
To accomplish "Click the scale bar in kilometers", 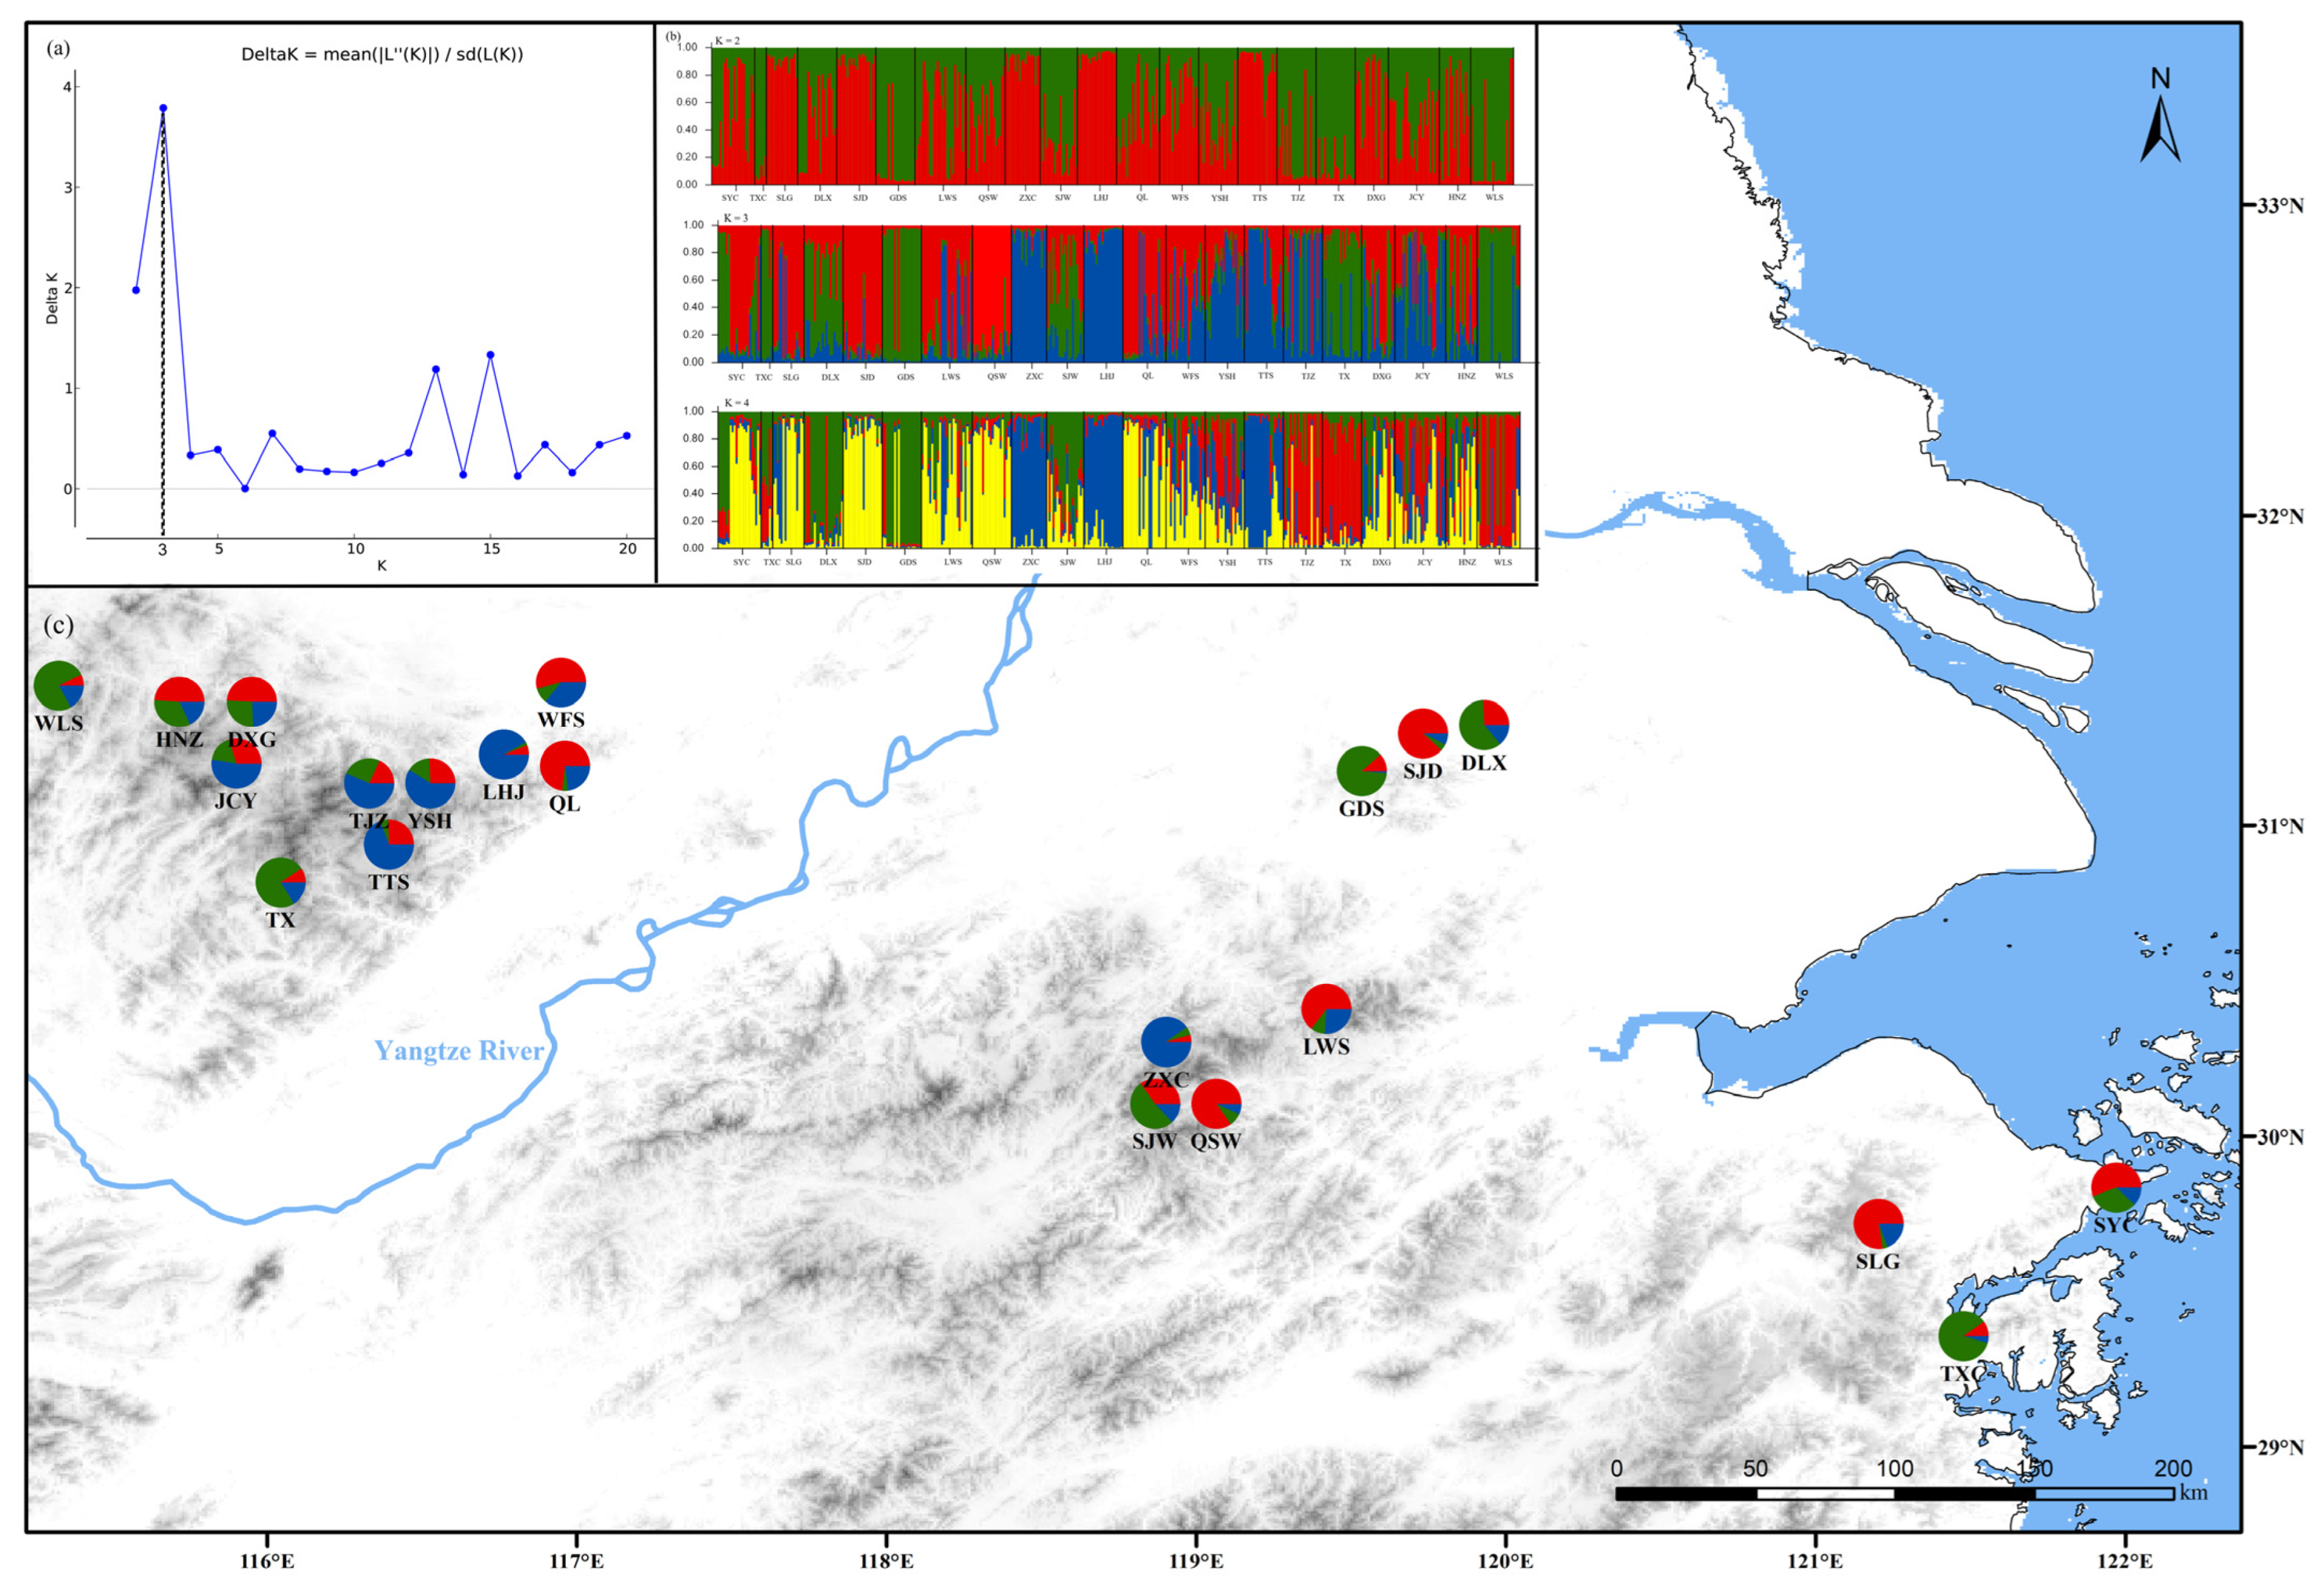I will pos(1895,1494).
